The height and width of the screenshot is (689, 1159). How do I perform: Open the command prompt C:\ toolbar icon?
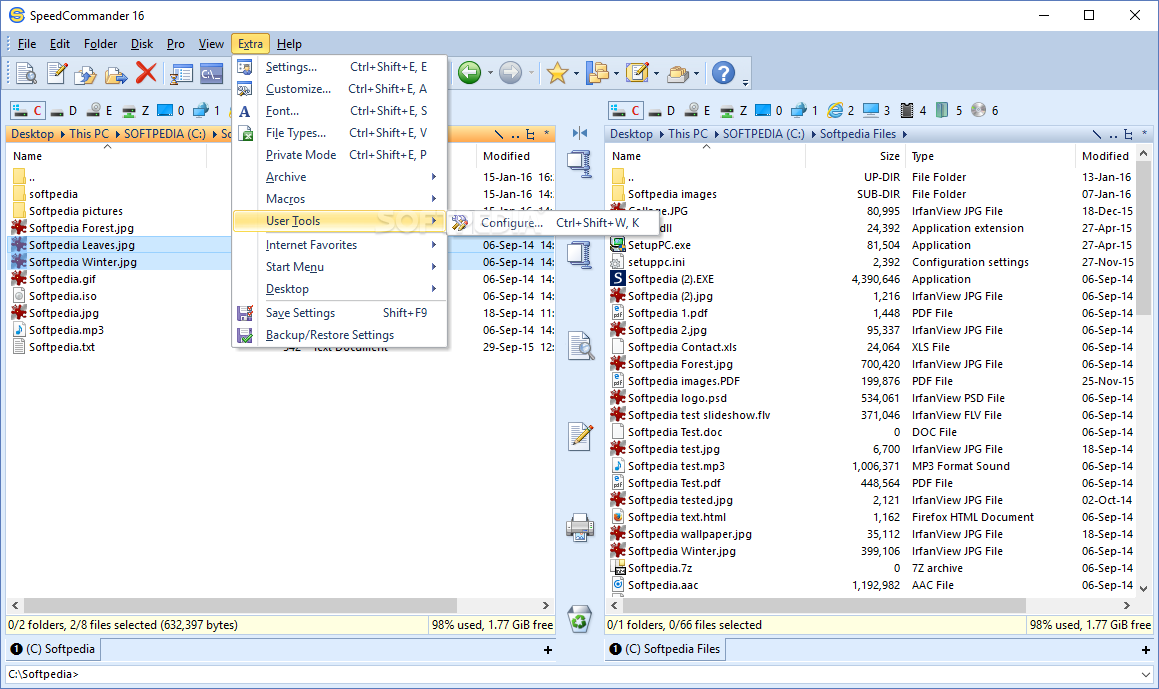(211, 73)
